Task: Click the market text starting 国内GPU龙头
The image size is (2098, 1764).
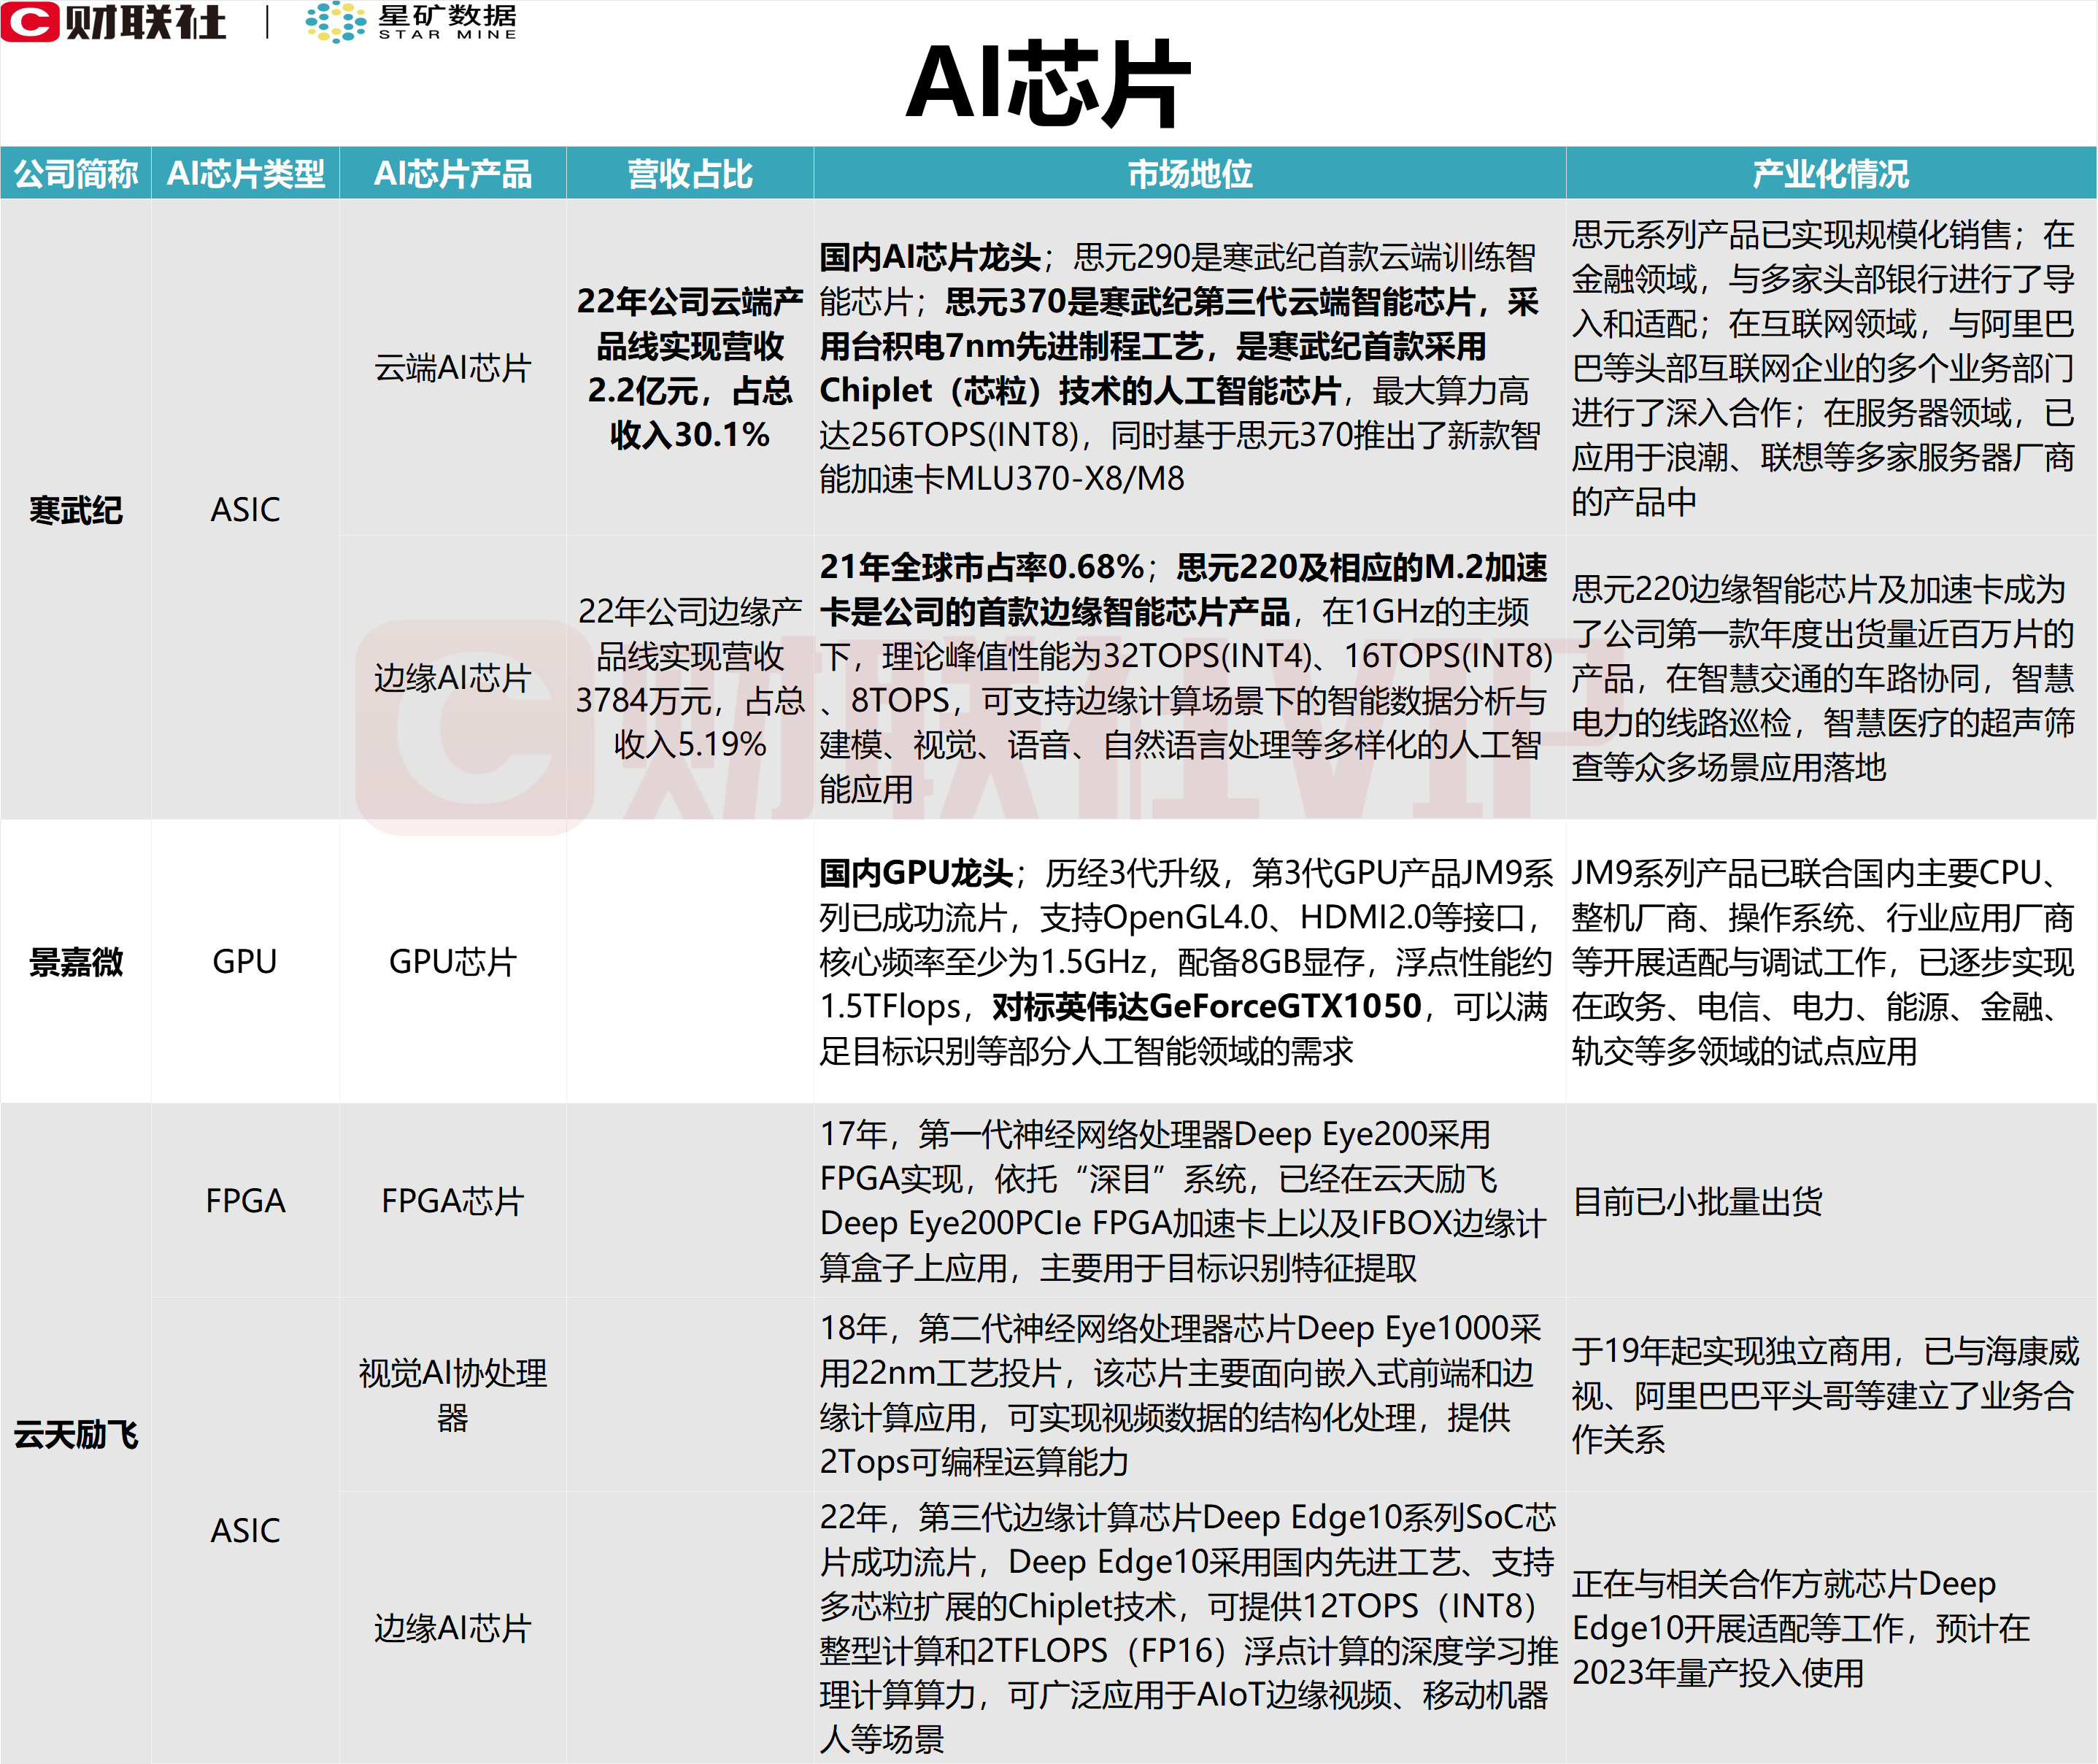Action: coord(1190,962)
